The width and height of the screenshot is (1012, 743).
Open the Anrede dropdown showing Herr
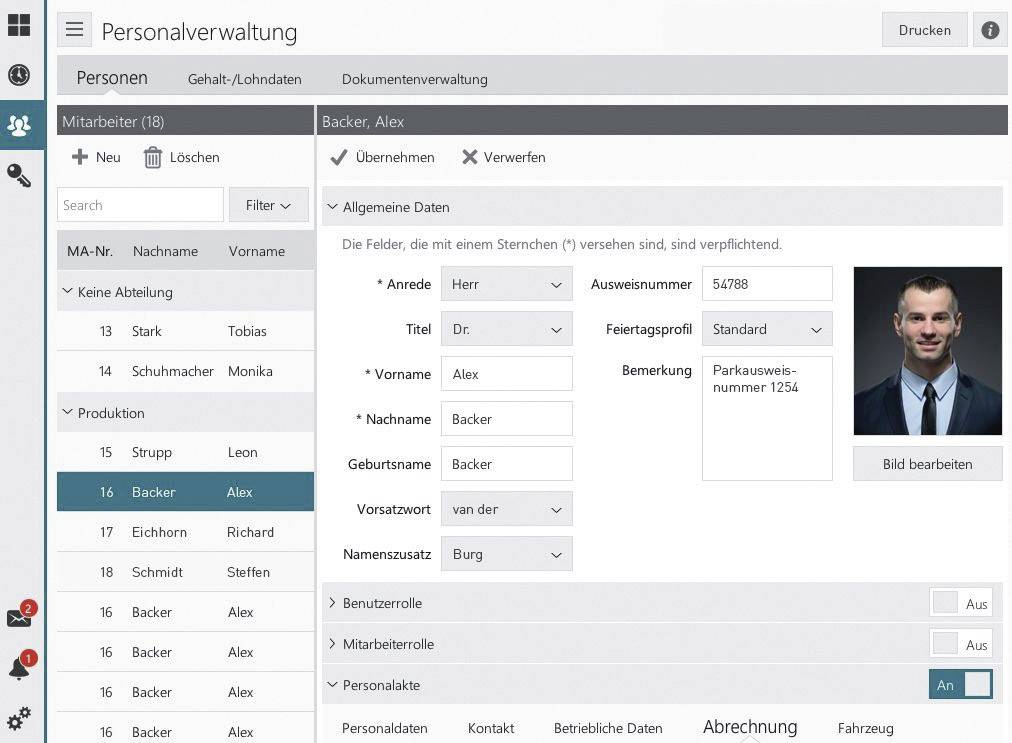coord(505,284)
